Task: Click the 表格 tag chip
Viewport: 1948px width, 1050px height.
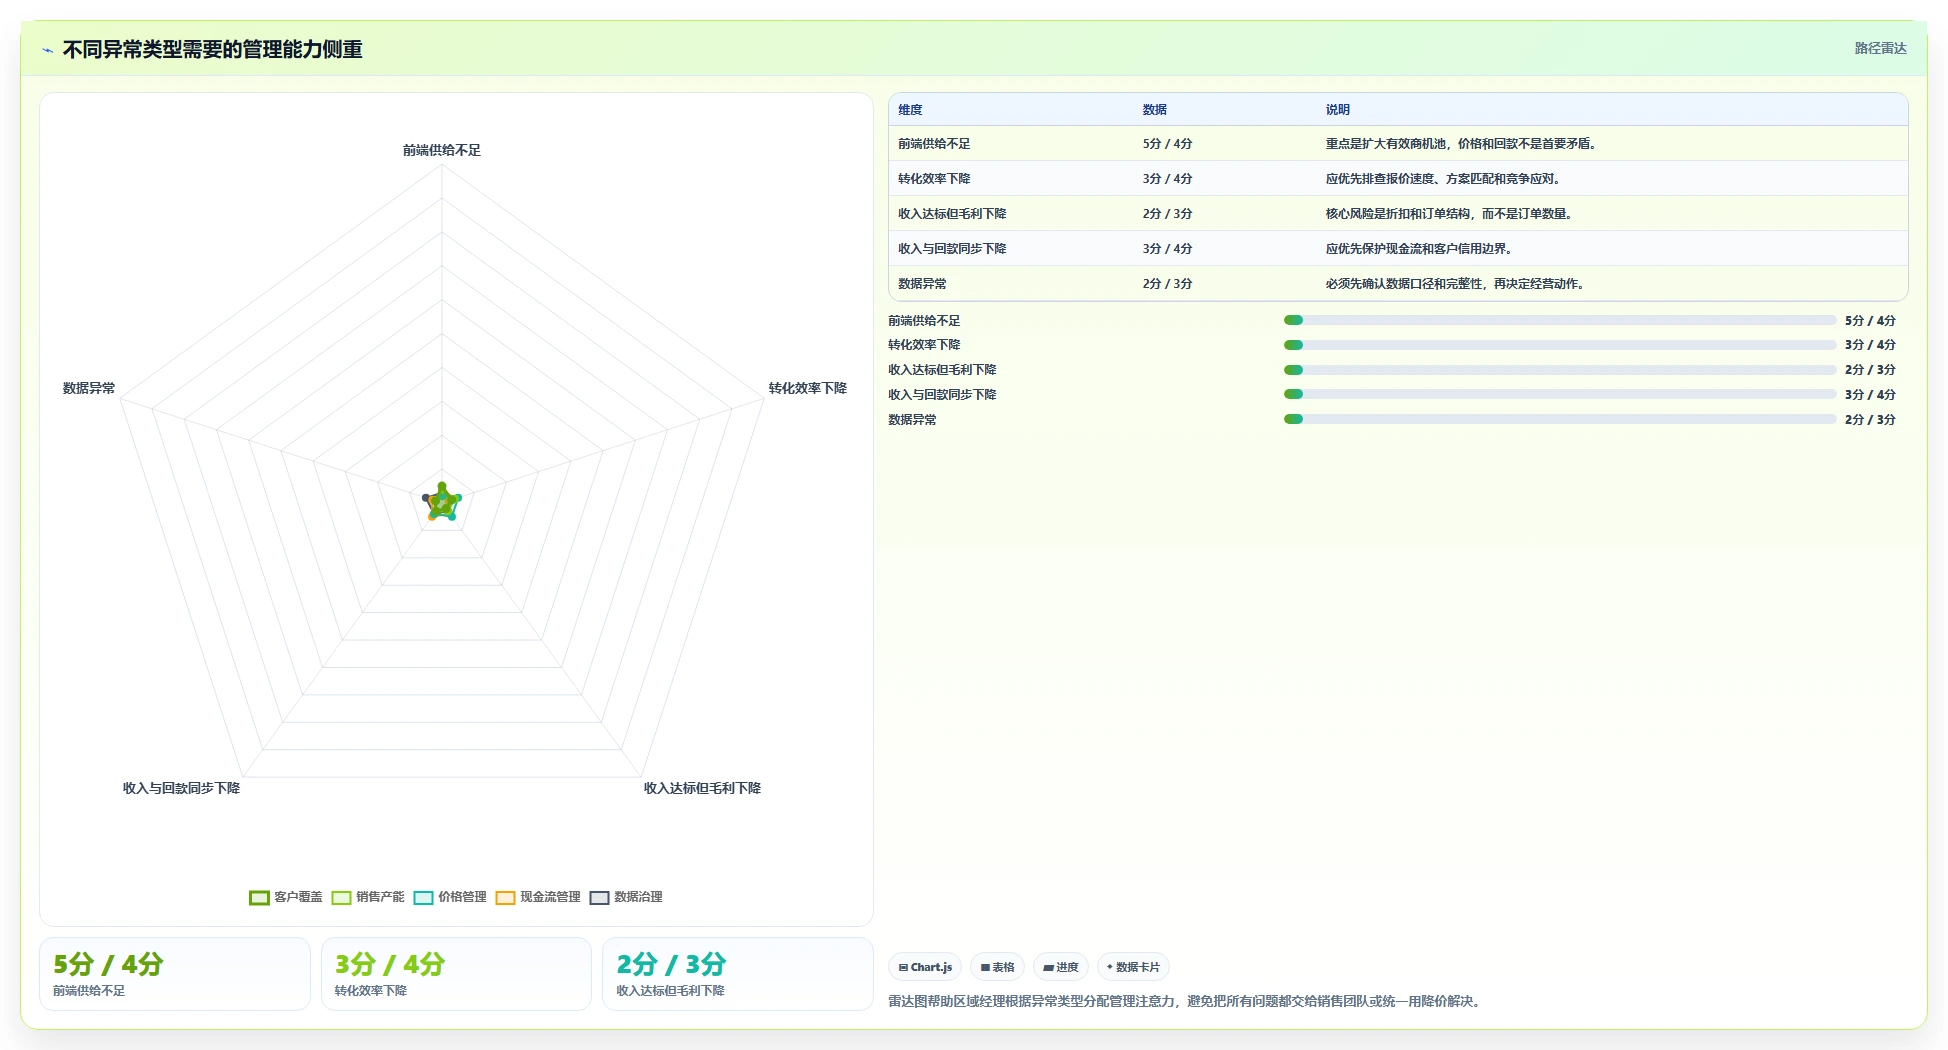Action: point(997,967)
